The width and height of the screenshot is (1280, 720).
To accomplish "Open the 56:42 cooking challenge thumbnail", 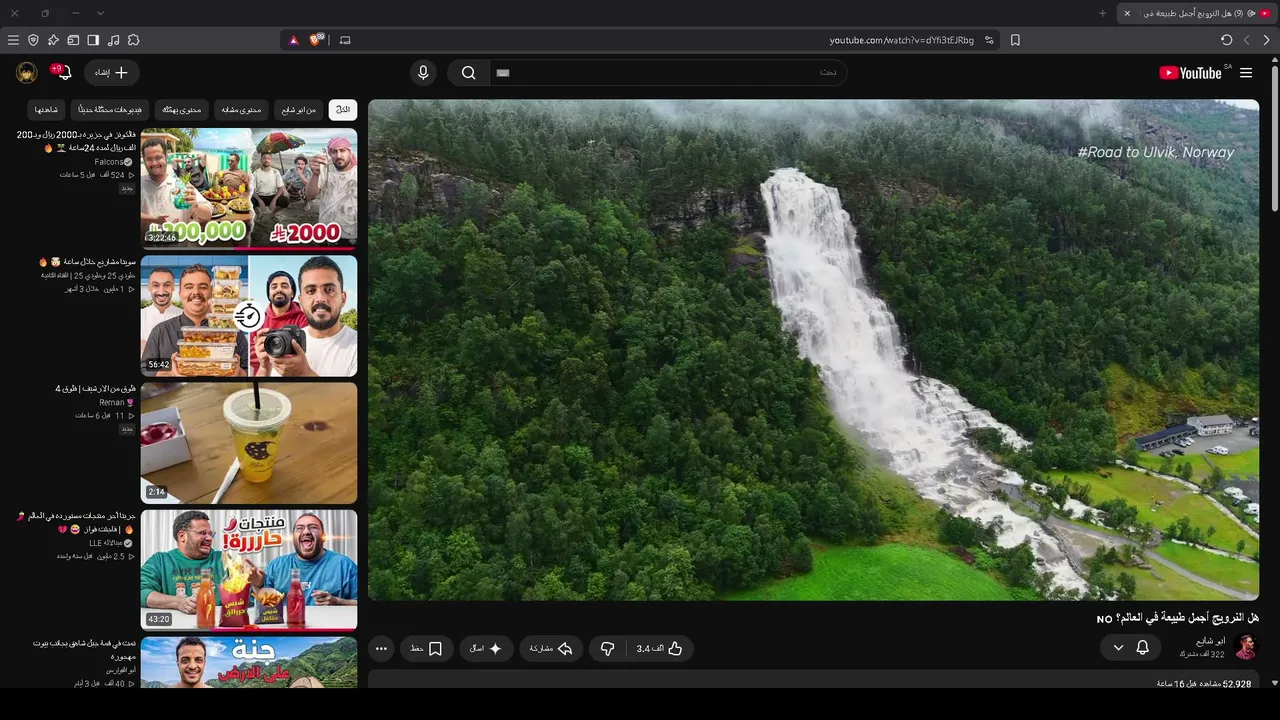I will [249, 316].
